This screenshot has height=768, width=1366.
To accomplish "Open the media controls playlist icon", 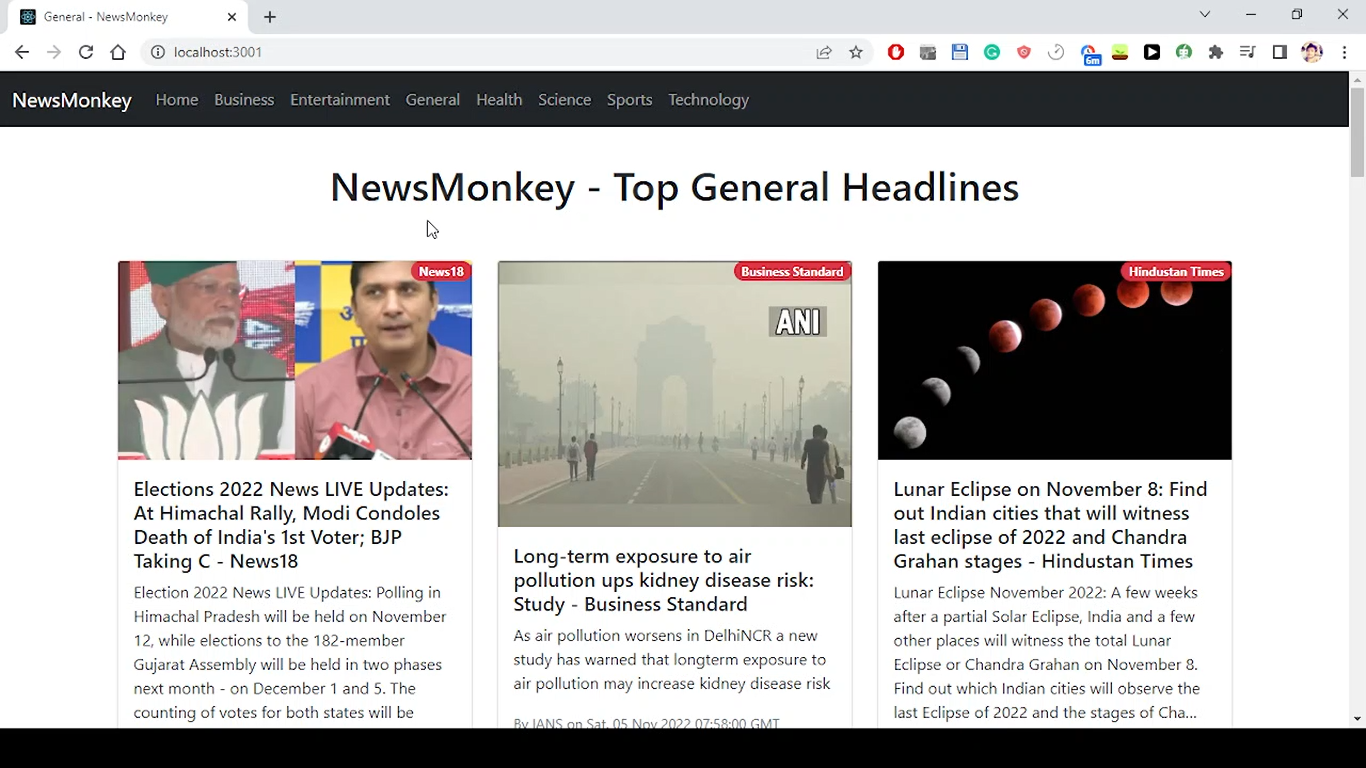I will click(x=1248, y=52).
